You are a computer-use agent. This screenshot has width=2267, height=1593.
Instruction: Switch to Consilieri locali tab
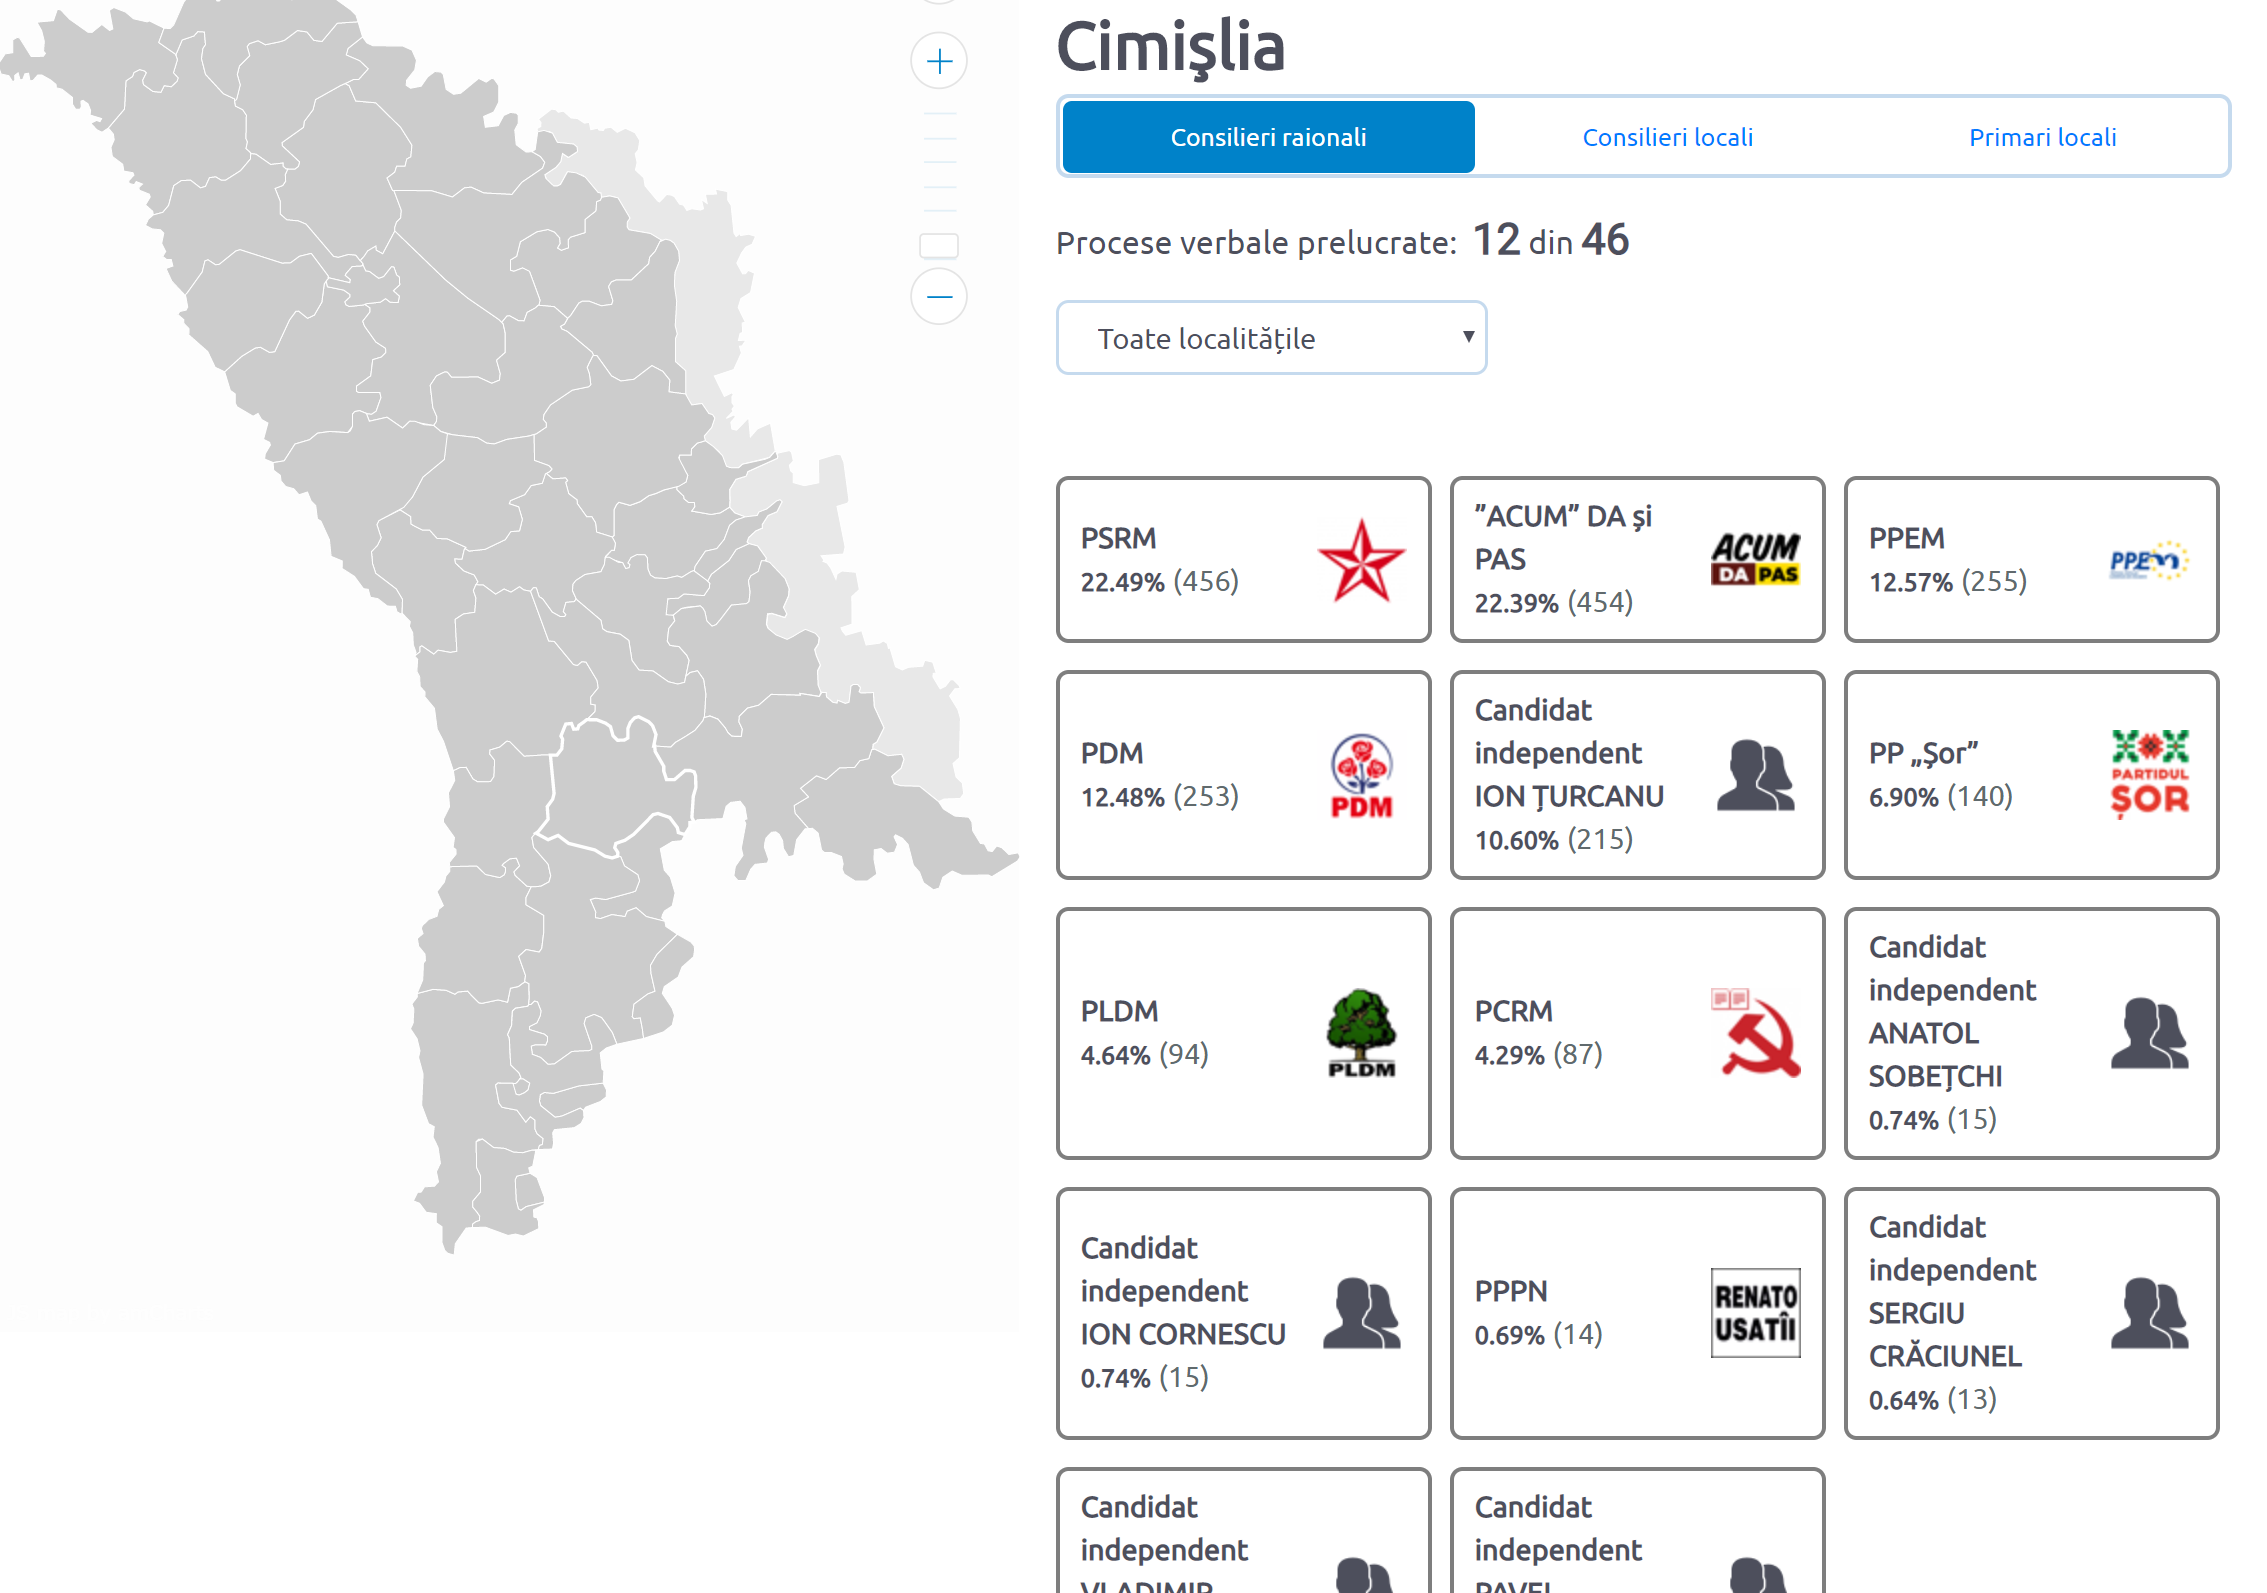pos(1667,137)
